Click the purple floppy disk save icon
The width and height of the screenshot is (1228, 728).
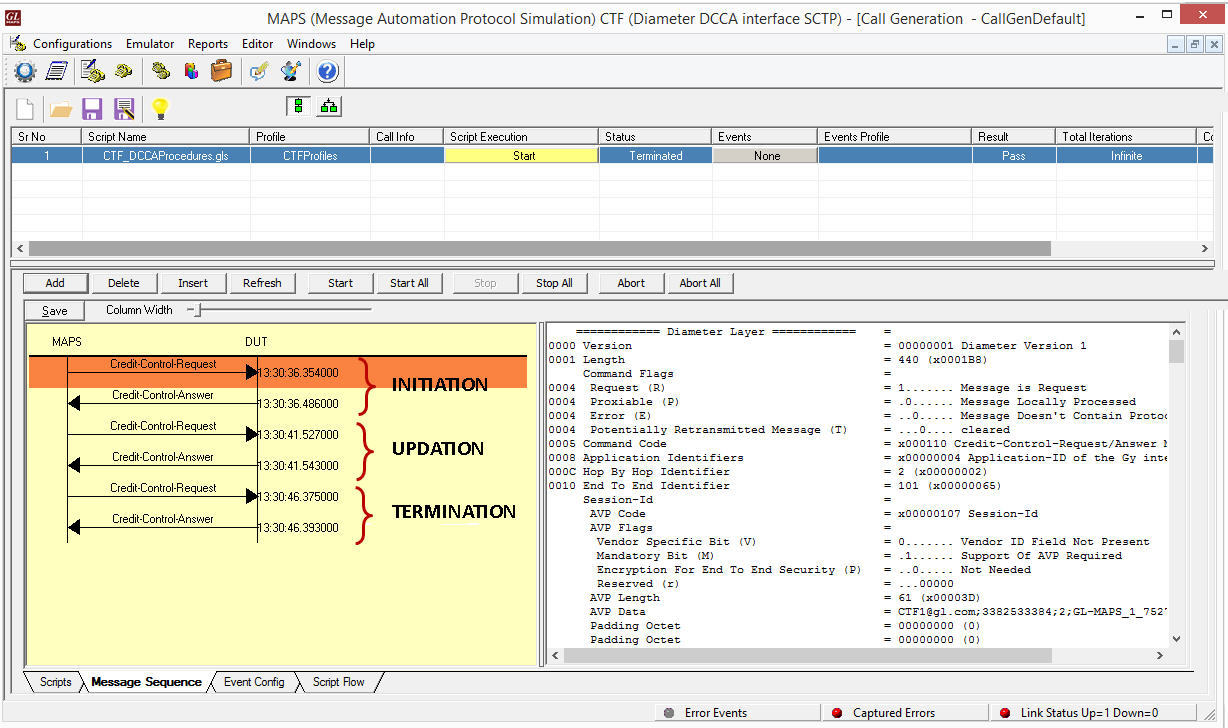click(x=92, y=108)
